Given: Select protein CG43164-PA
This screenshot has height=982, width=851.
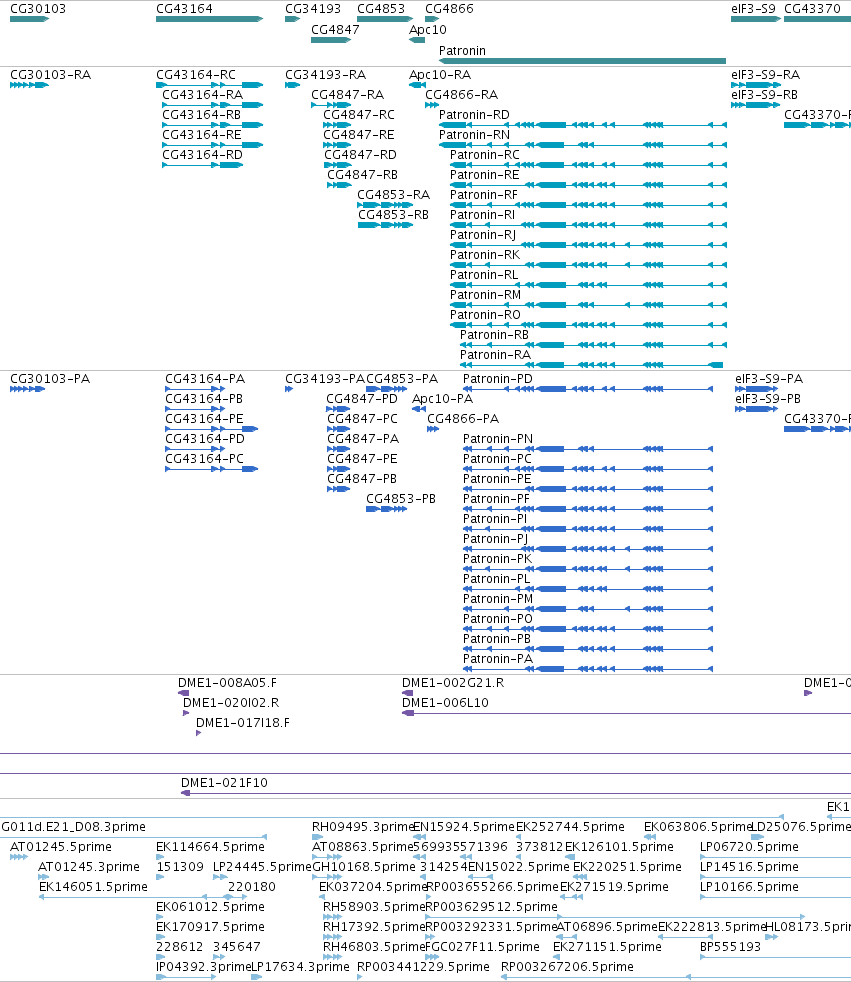Looking at the screenshot, I should (x=205, y=379).
